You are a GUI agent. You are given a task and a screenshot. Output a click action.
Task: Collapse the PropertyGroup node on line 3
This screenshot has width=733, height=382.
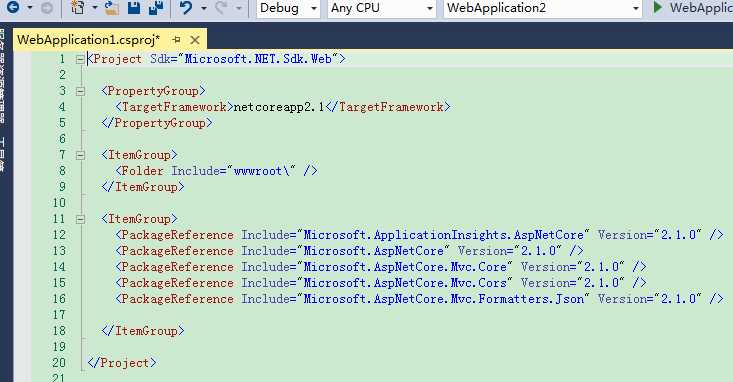[x=80, y=91]
